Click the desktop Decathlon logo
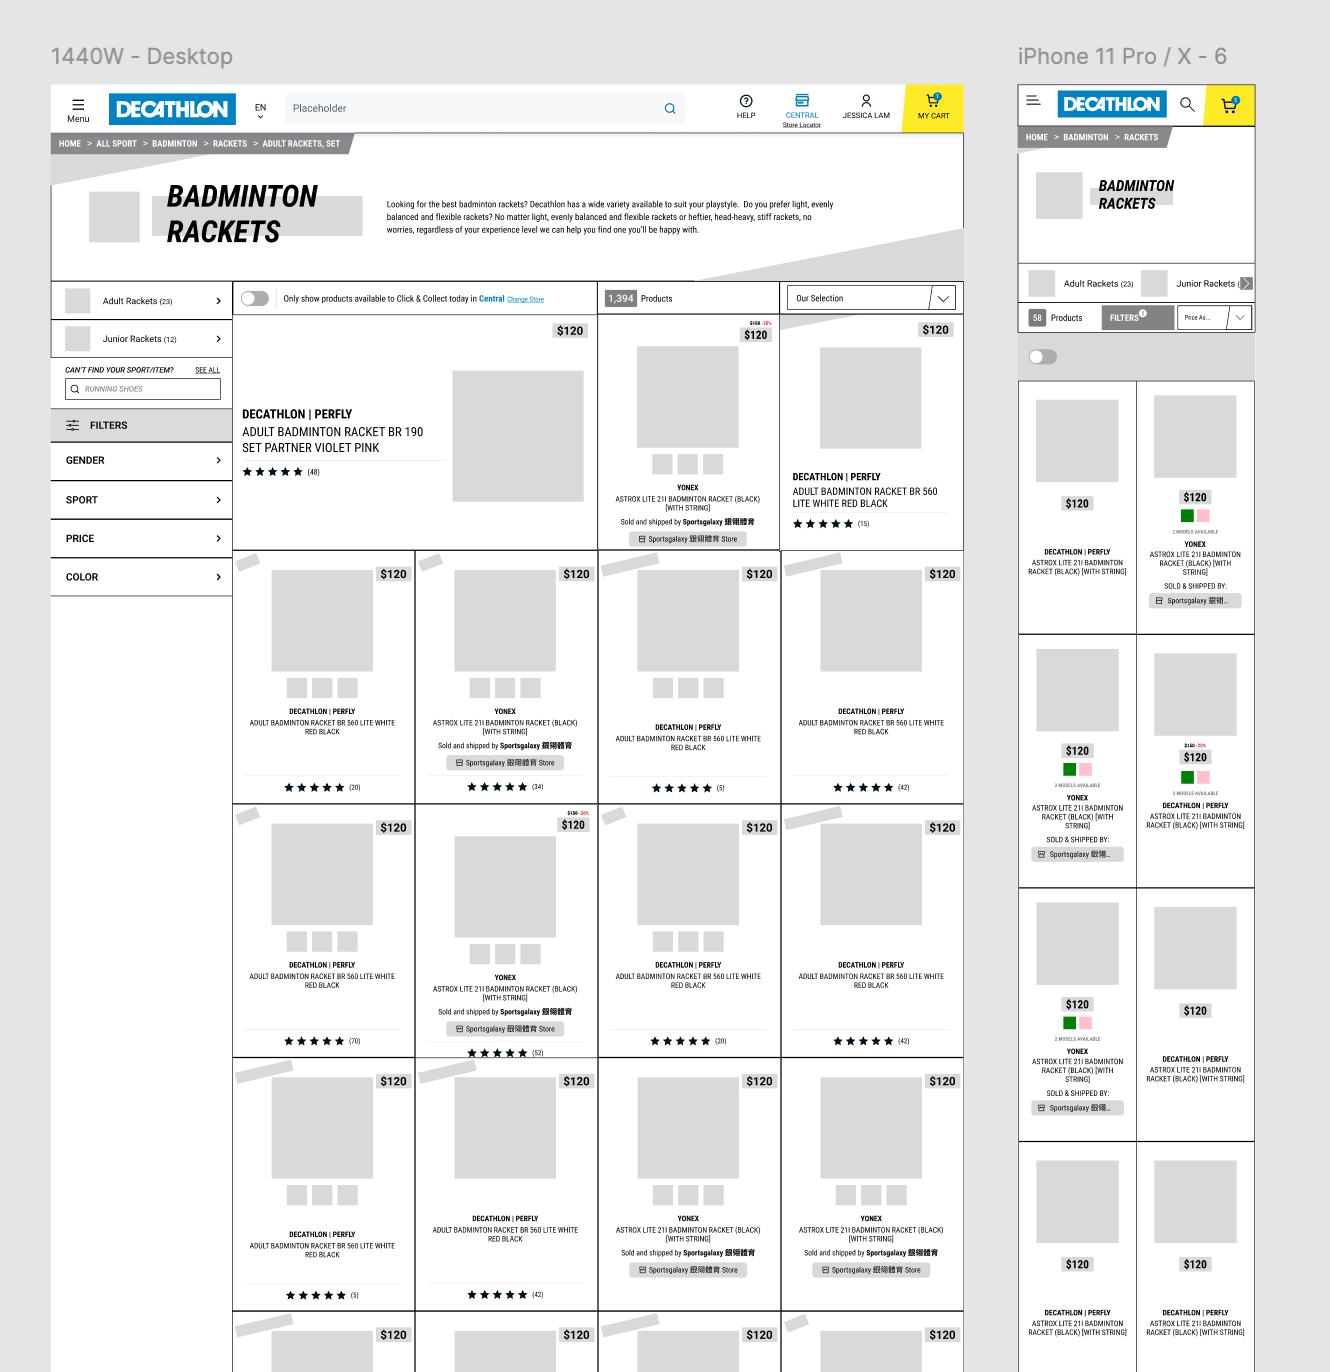Viewport: 1330px width, 1372px height. (171, 109)
